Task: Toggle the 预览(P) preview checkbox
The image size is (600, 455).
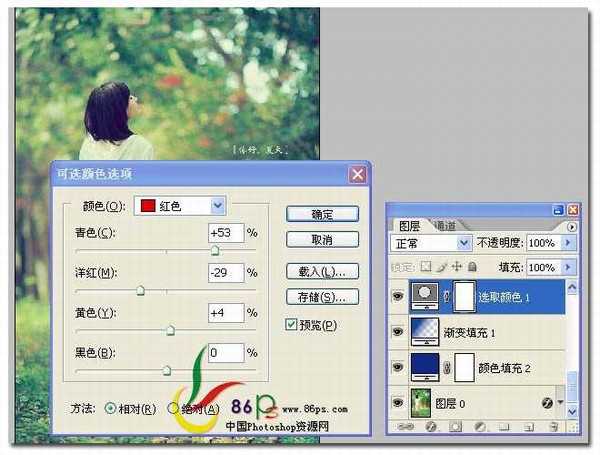Action: tap(292, 324)
